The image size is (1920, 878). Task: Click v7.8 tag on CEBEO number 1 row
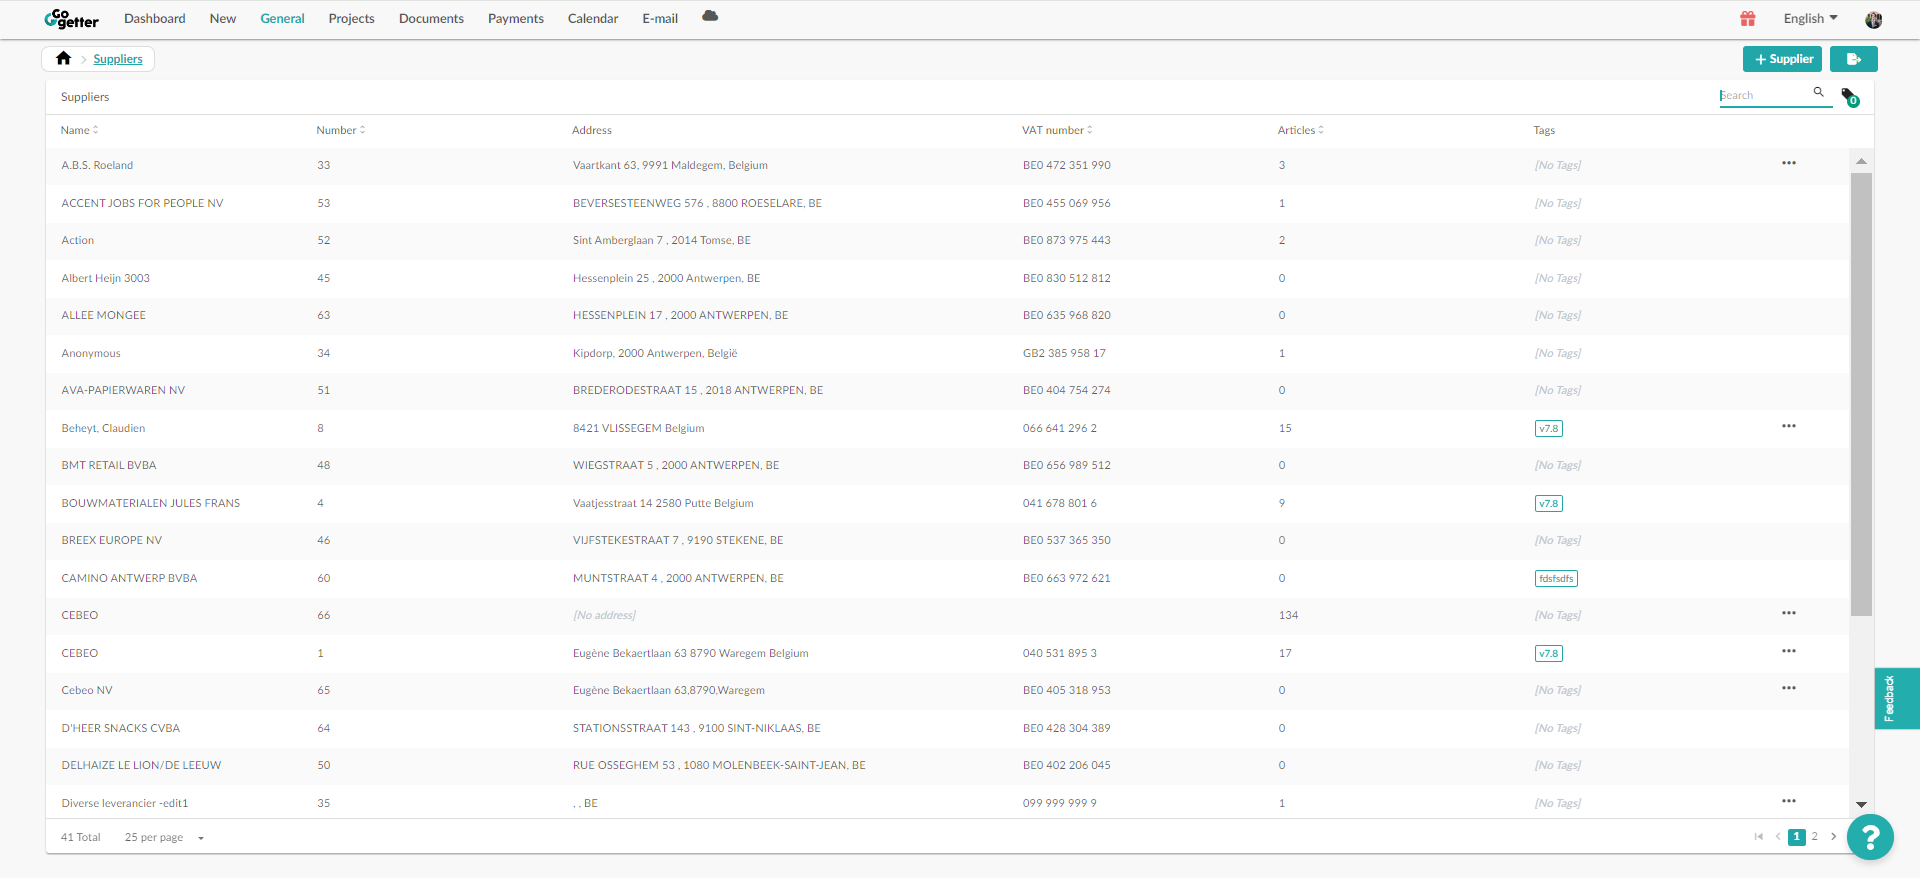(x=1548, y=653)
